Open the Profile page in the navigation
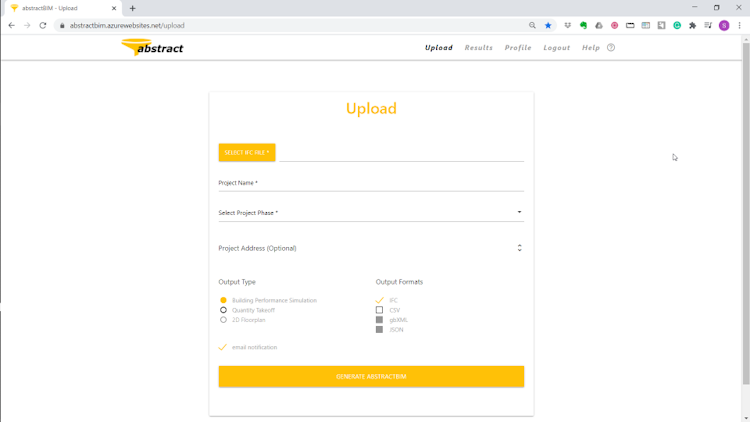 tap(518, 48)
